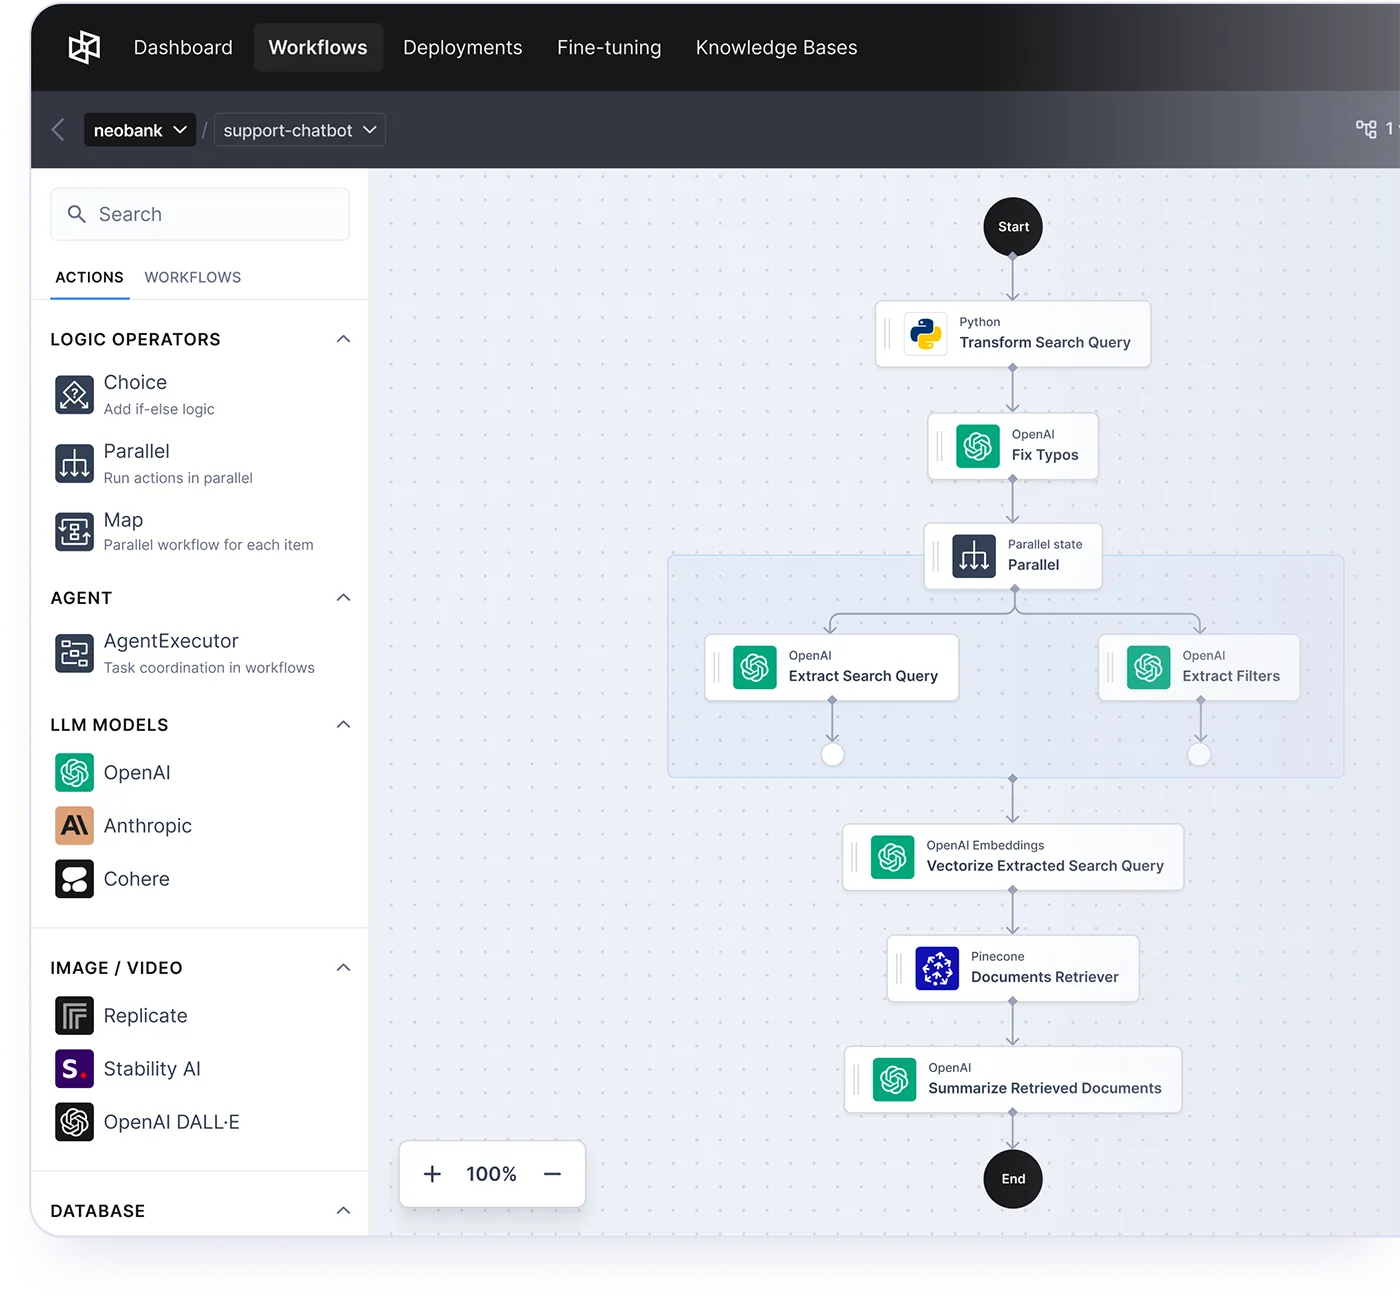Select the Choice logic operator icon

tap(73, 394)
